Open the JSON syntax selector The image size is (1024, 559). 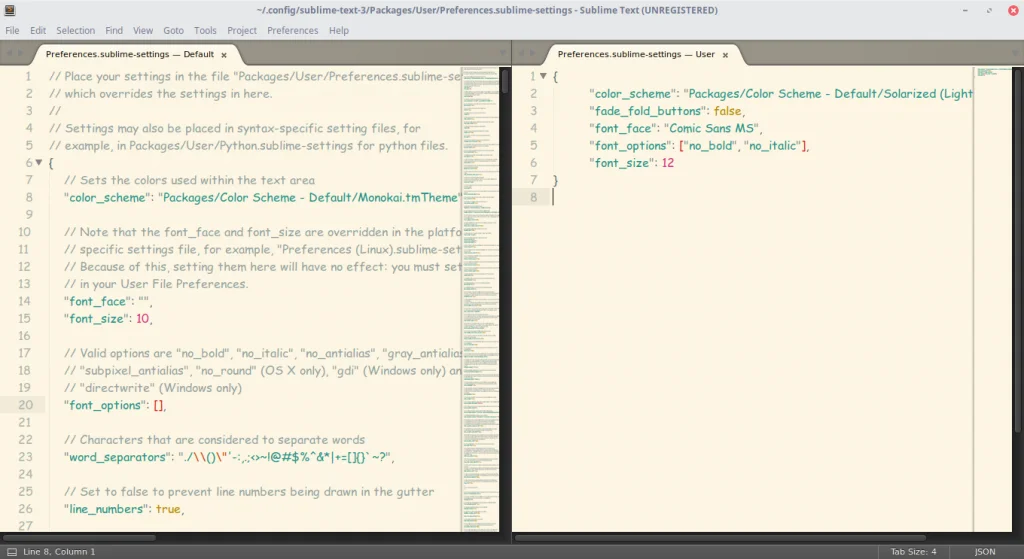985,551
